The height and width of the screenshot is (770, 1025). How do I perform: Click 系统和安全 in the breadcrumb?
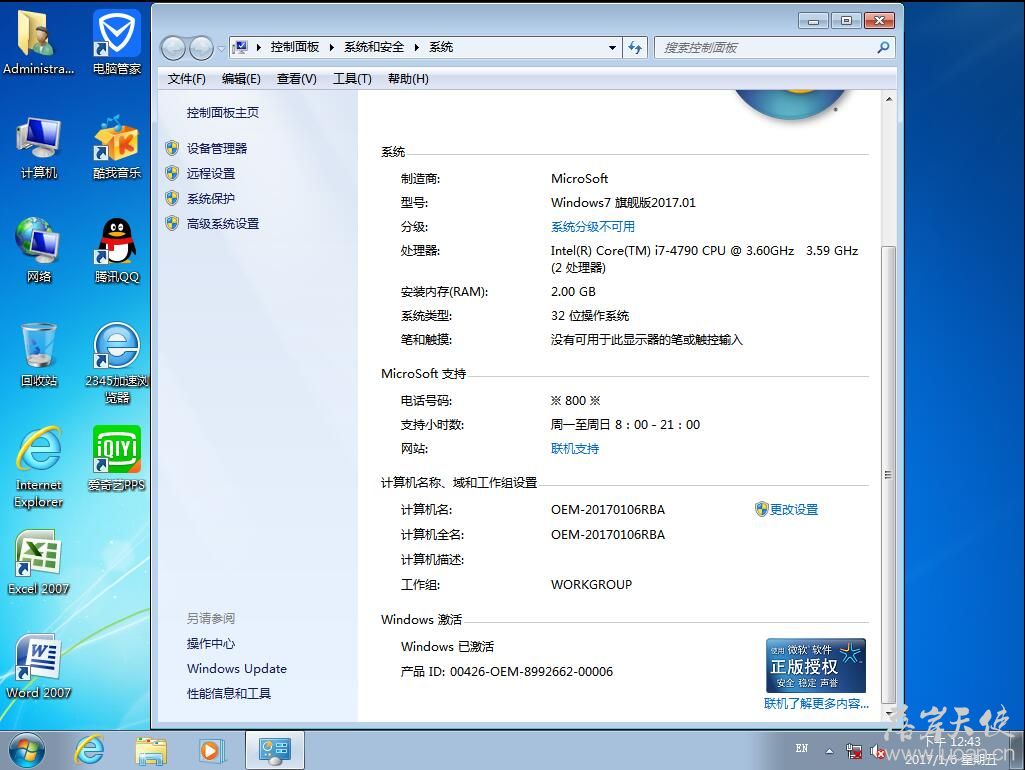pos(374,47)
